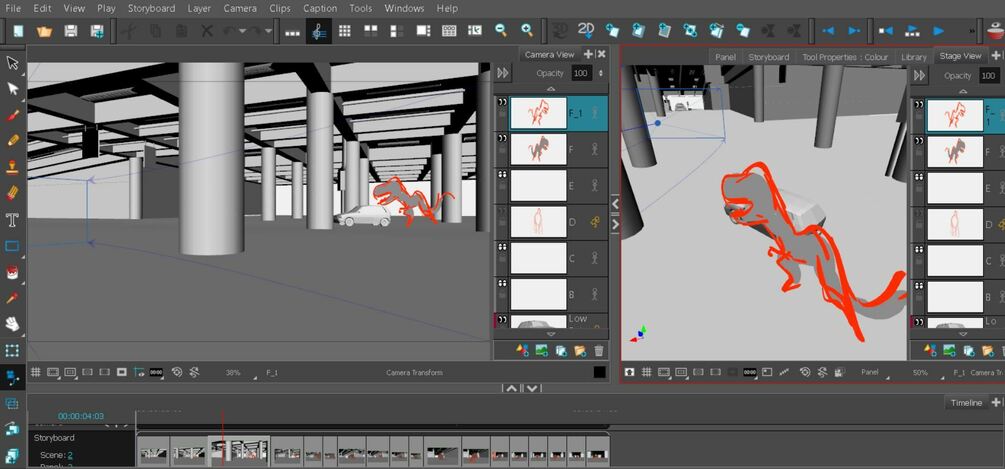Image resolution: width=1005 pixels, height=469 pixels.
Task: Select the Contour Editor tool
Action: [x=12, y=89]
